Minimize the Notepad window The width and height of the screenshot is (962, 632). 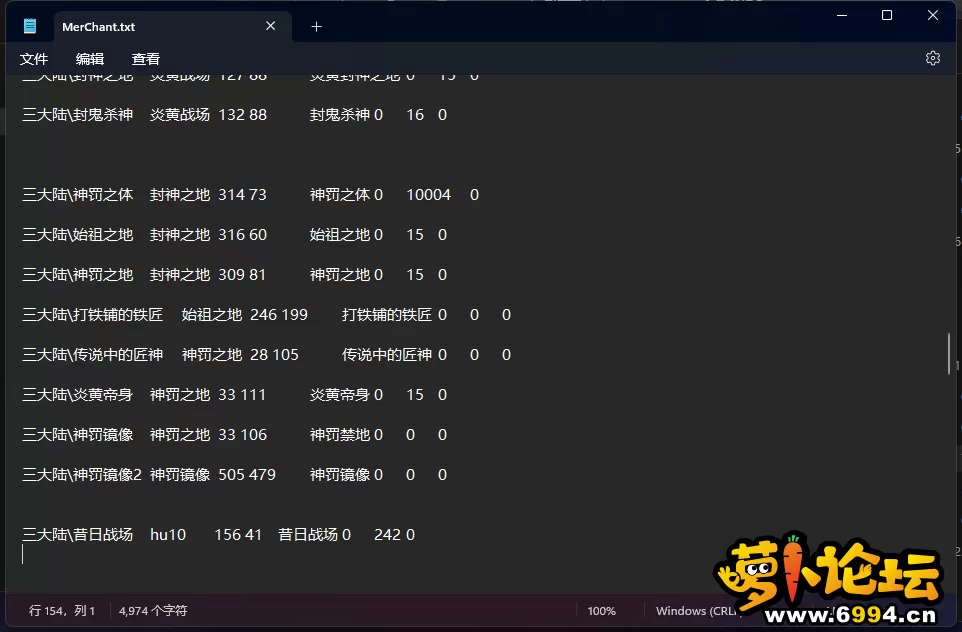point(842,15)
